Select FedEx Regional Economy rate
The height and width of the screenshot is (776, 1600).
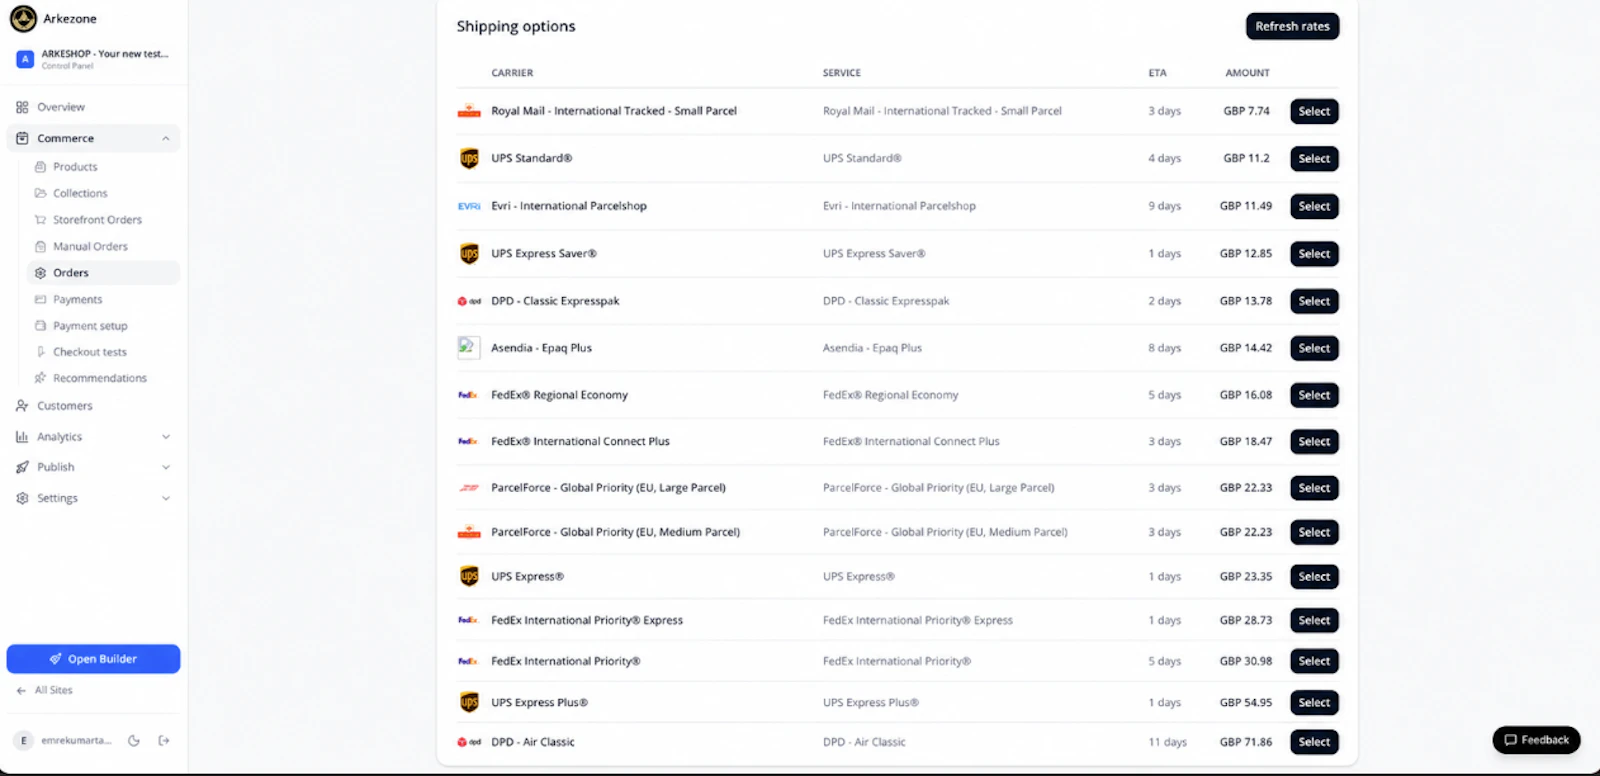(1314, 395)
